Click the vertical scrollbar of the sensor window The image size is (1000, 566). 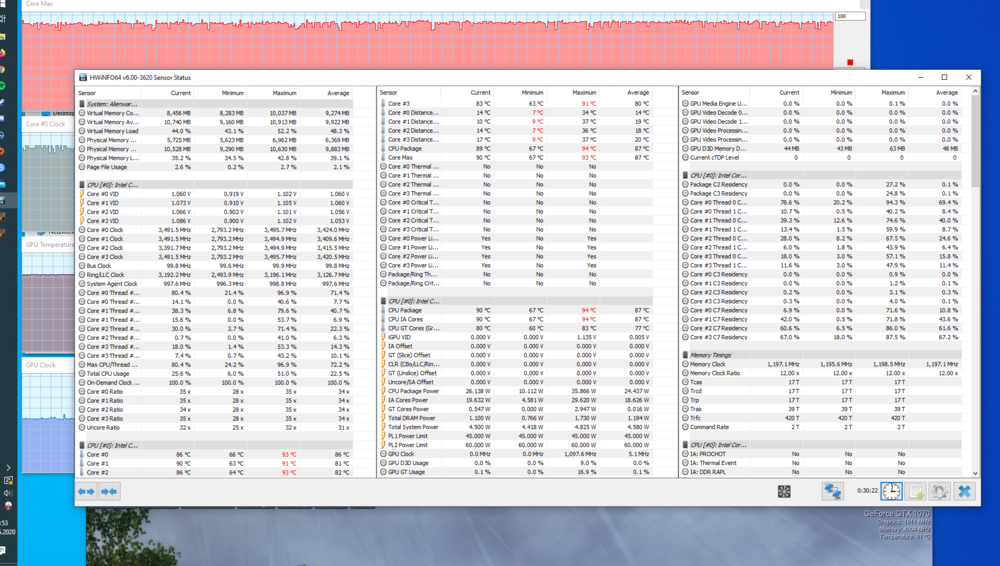(975, 250)
